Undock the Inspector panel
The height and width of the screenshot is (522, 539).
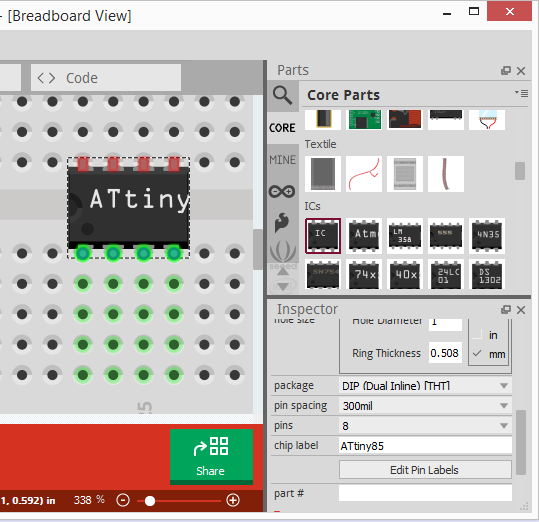(x=506, y=310)
